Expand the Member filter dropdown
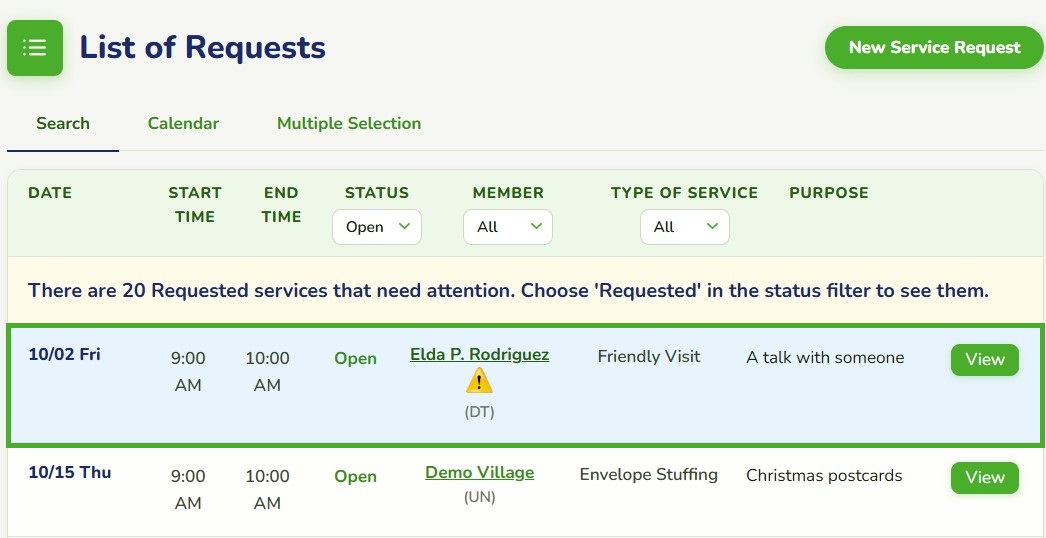 click(508, 227)
